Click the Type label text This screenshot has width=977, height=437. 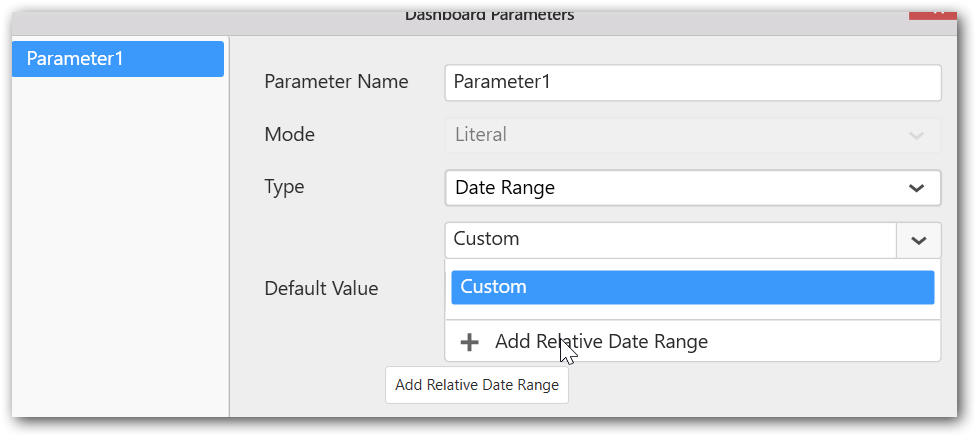tap(284, 187)
